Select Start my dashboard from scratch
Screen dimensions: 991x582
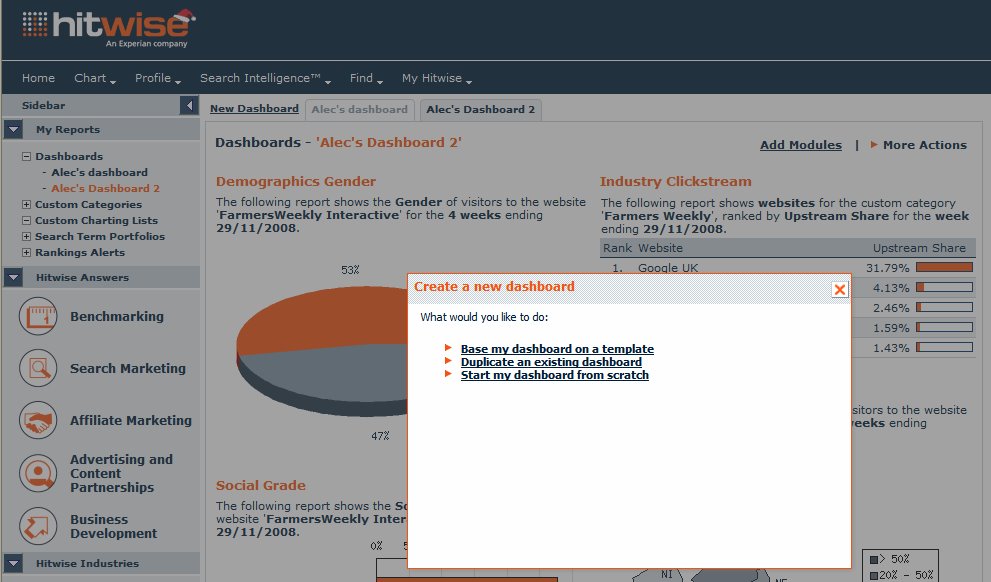pos(554,375)
